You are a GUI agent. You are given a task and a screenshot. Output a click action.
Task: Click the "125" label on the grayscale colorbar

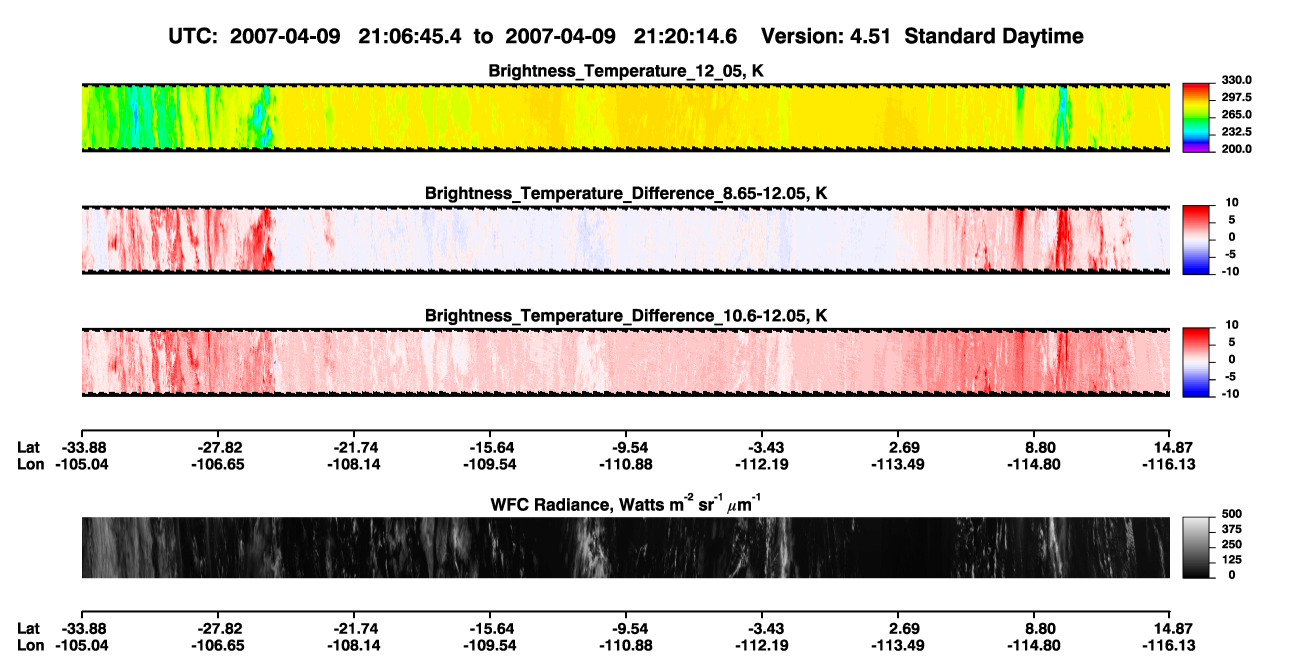[1230, 560]
